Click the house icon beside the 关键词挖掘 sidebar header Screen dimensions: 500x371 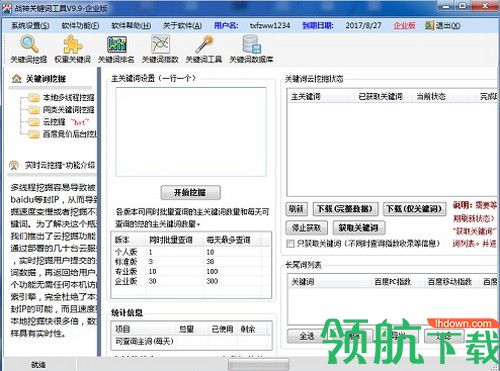pyautogui.click(x=16, y=79)
